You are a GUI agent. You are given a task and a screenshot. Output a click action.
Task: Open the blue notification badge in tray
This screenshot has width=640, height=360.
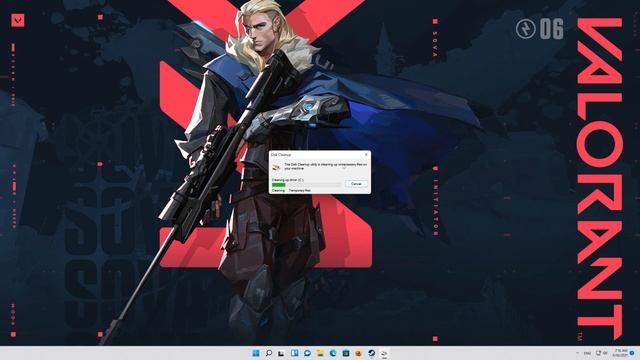[632, 353]
